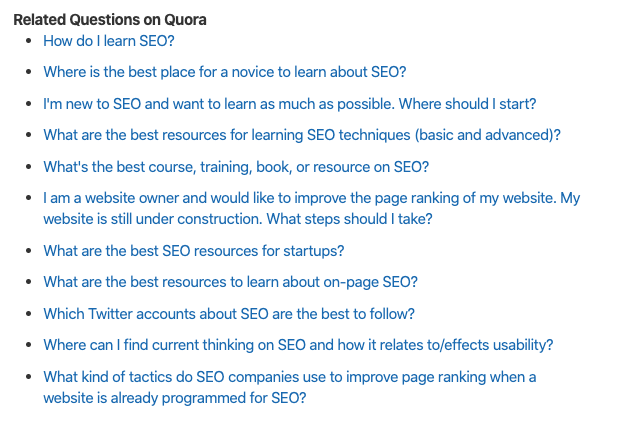Viewport: 630px width, 430px height.
Task: Click bullet next to SEO companies tactics question
Action: point(29,377)
